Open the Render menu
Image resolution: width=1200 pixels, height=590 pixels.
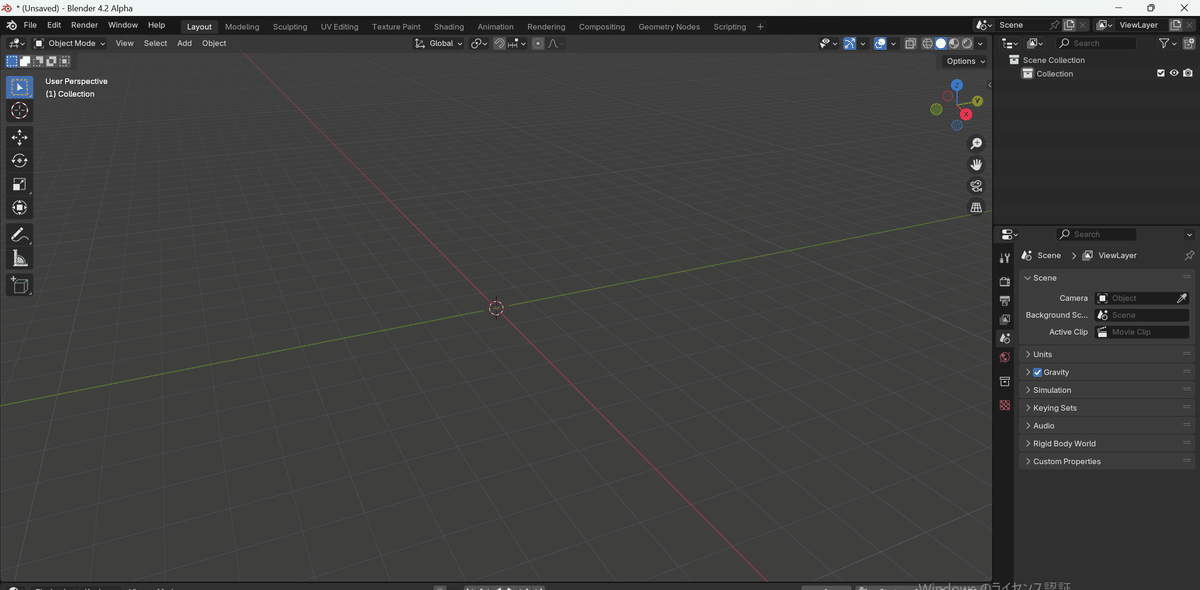(x=84, y=25)
